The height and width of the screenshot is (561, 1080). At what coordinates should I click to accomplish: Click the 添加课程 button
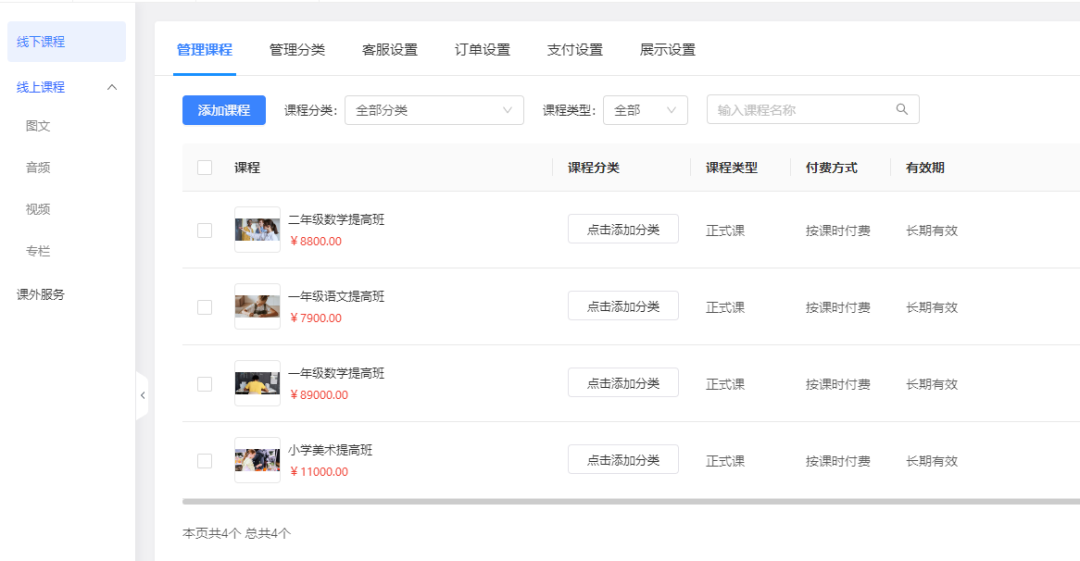tap(224, 110)
